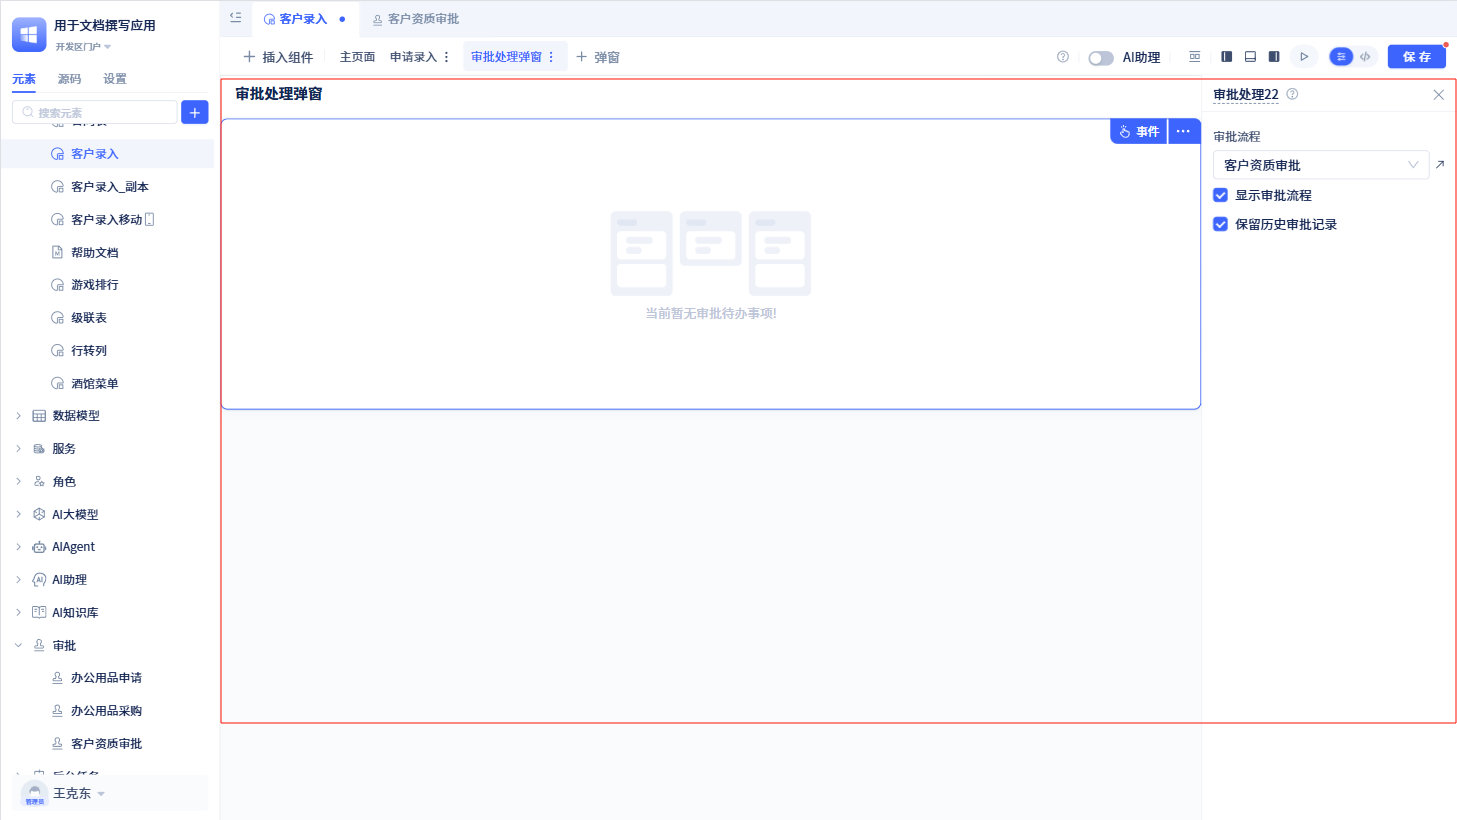Viewport: 1457px width, 820px height.
Task: Switch to the 客户录入 editor tab
Action: point(305,19)
